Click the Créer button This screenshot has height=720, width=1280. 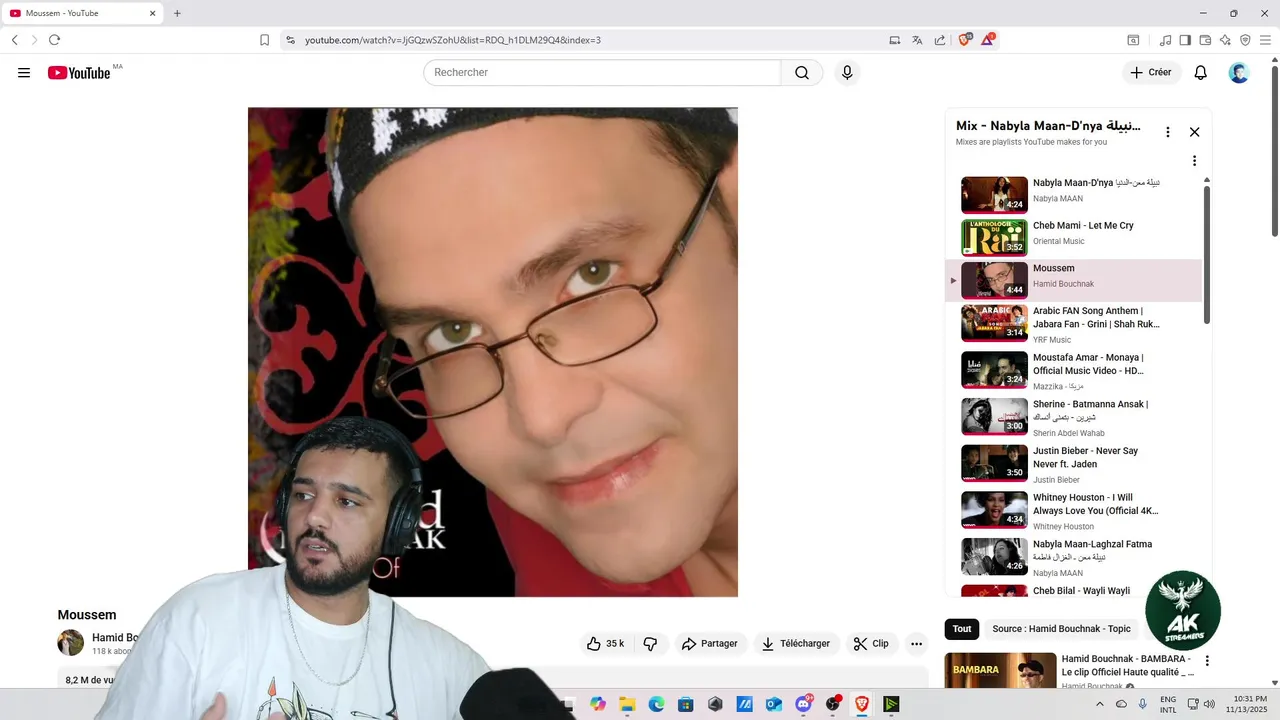(x=1151, y=73)
